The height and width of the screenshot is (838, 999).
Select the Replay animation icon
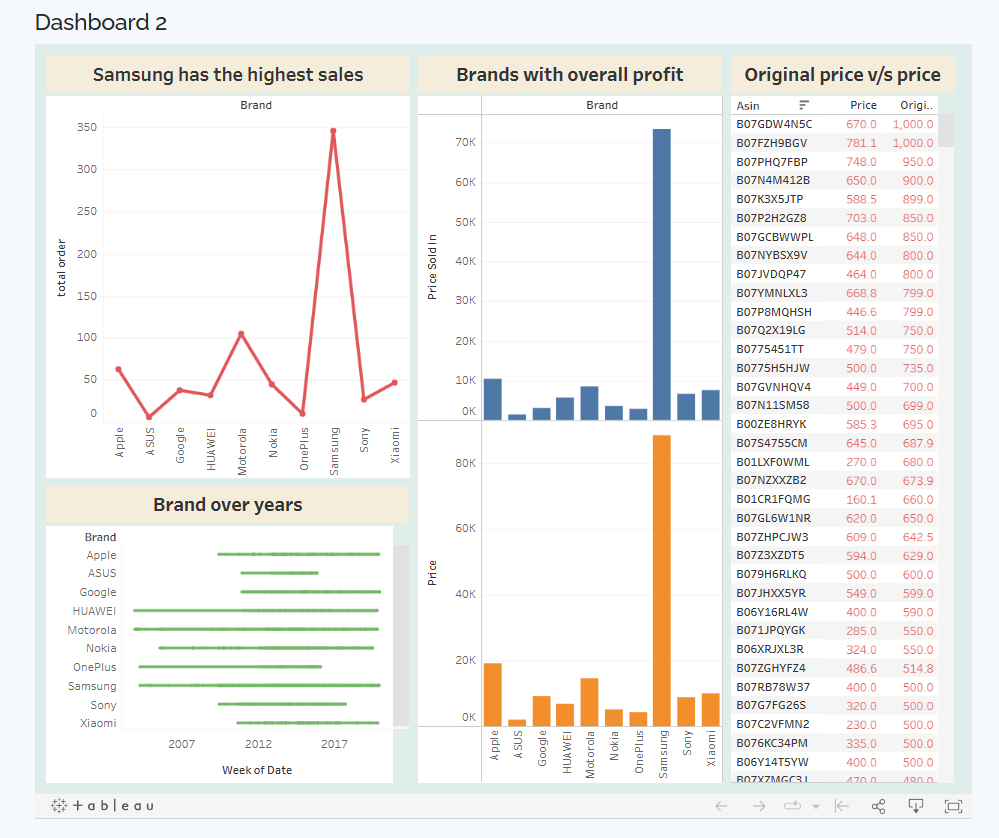(x=792, y=806)
